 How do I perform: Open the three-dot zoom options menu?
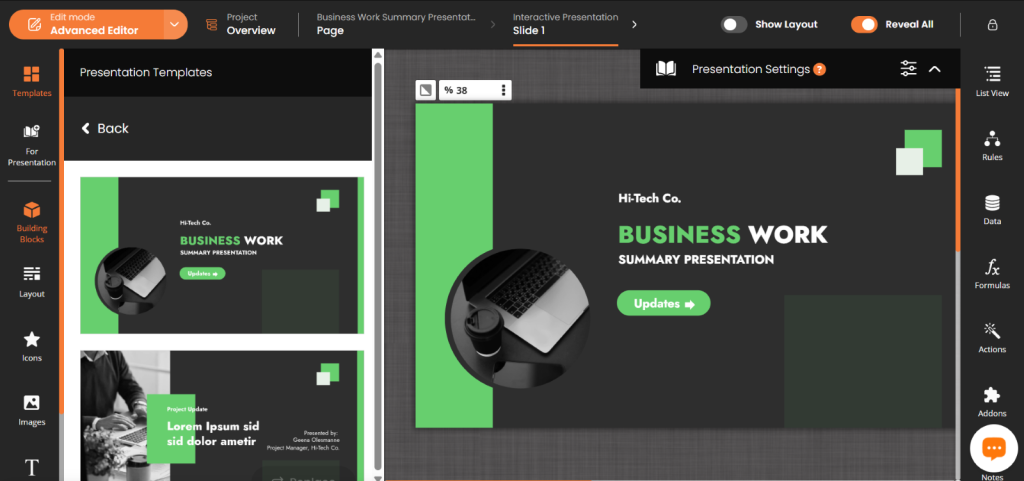click(x=503, y=90)
